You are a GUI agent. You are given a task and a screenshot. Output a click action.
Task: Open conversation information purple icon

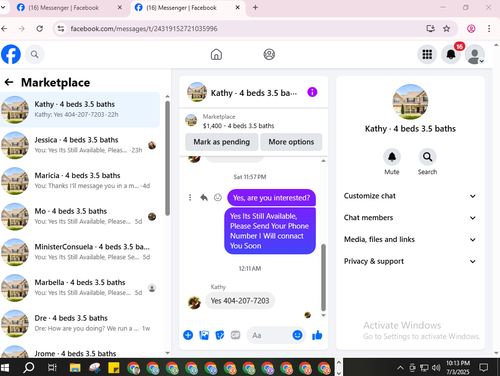coord(312,92)
